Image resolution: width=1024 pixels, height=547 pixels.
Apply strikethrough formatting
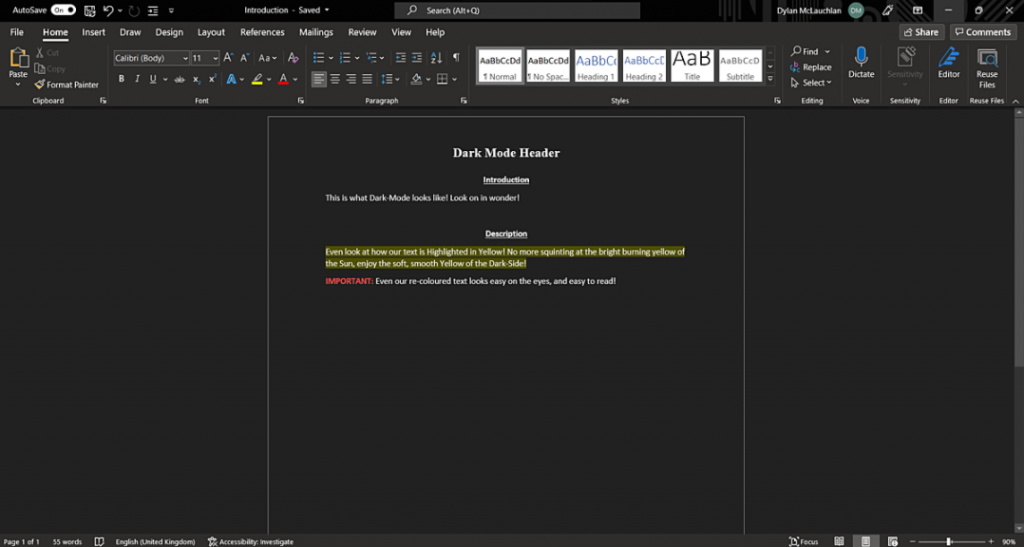coord(179,80)
